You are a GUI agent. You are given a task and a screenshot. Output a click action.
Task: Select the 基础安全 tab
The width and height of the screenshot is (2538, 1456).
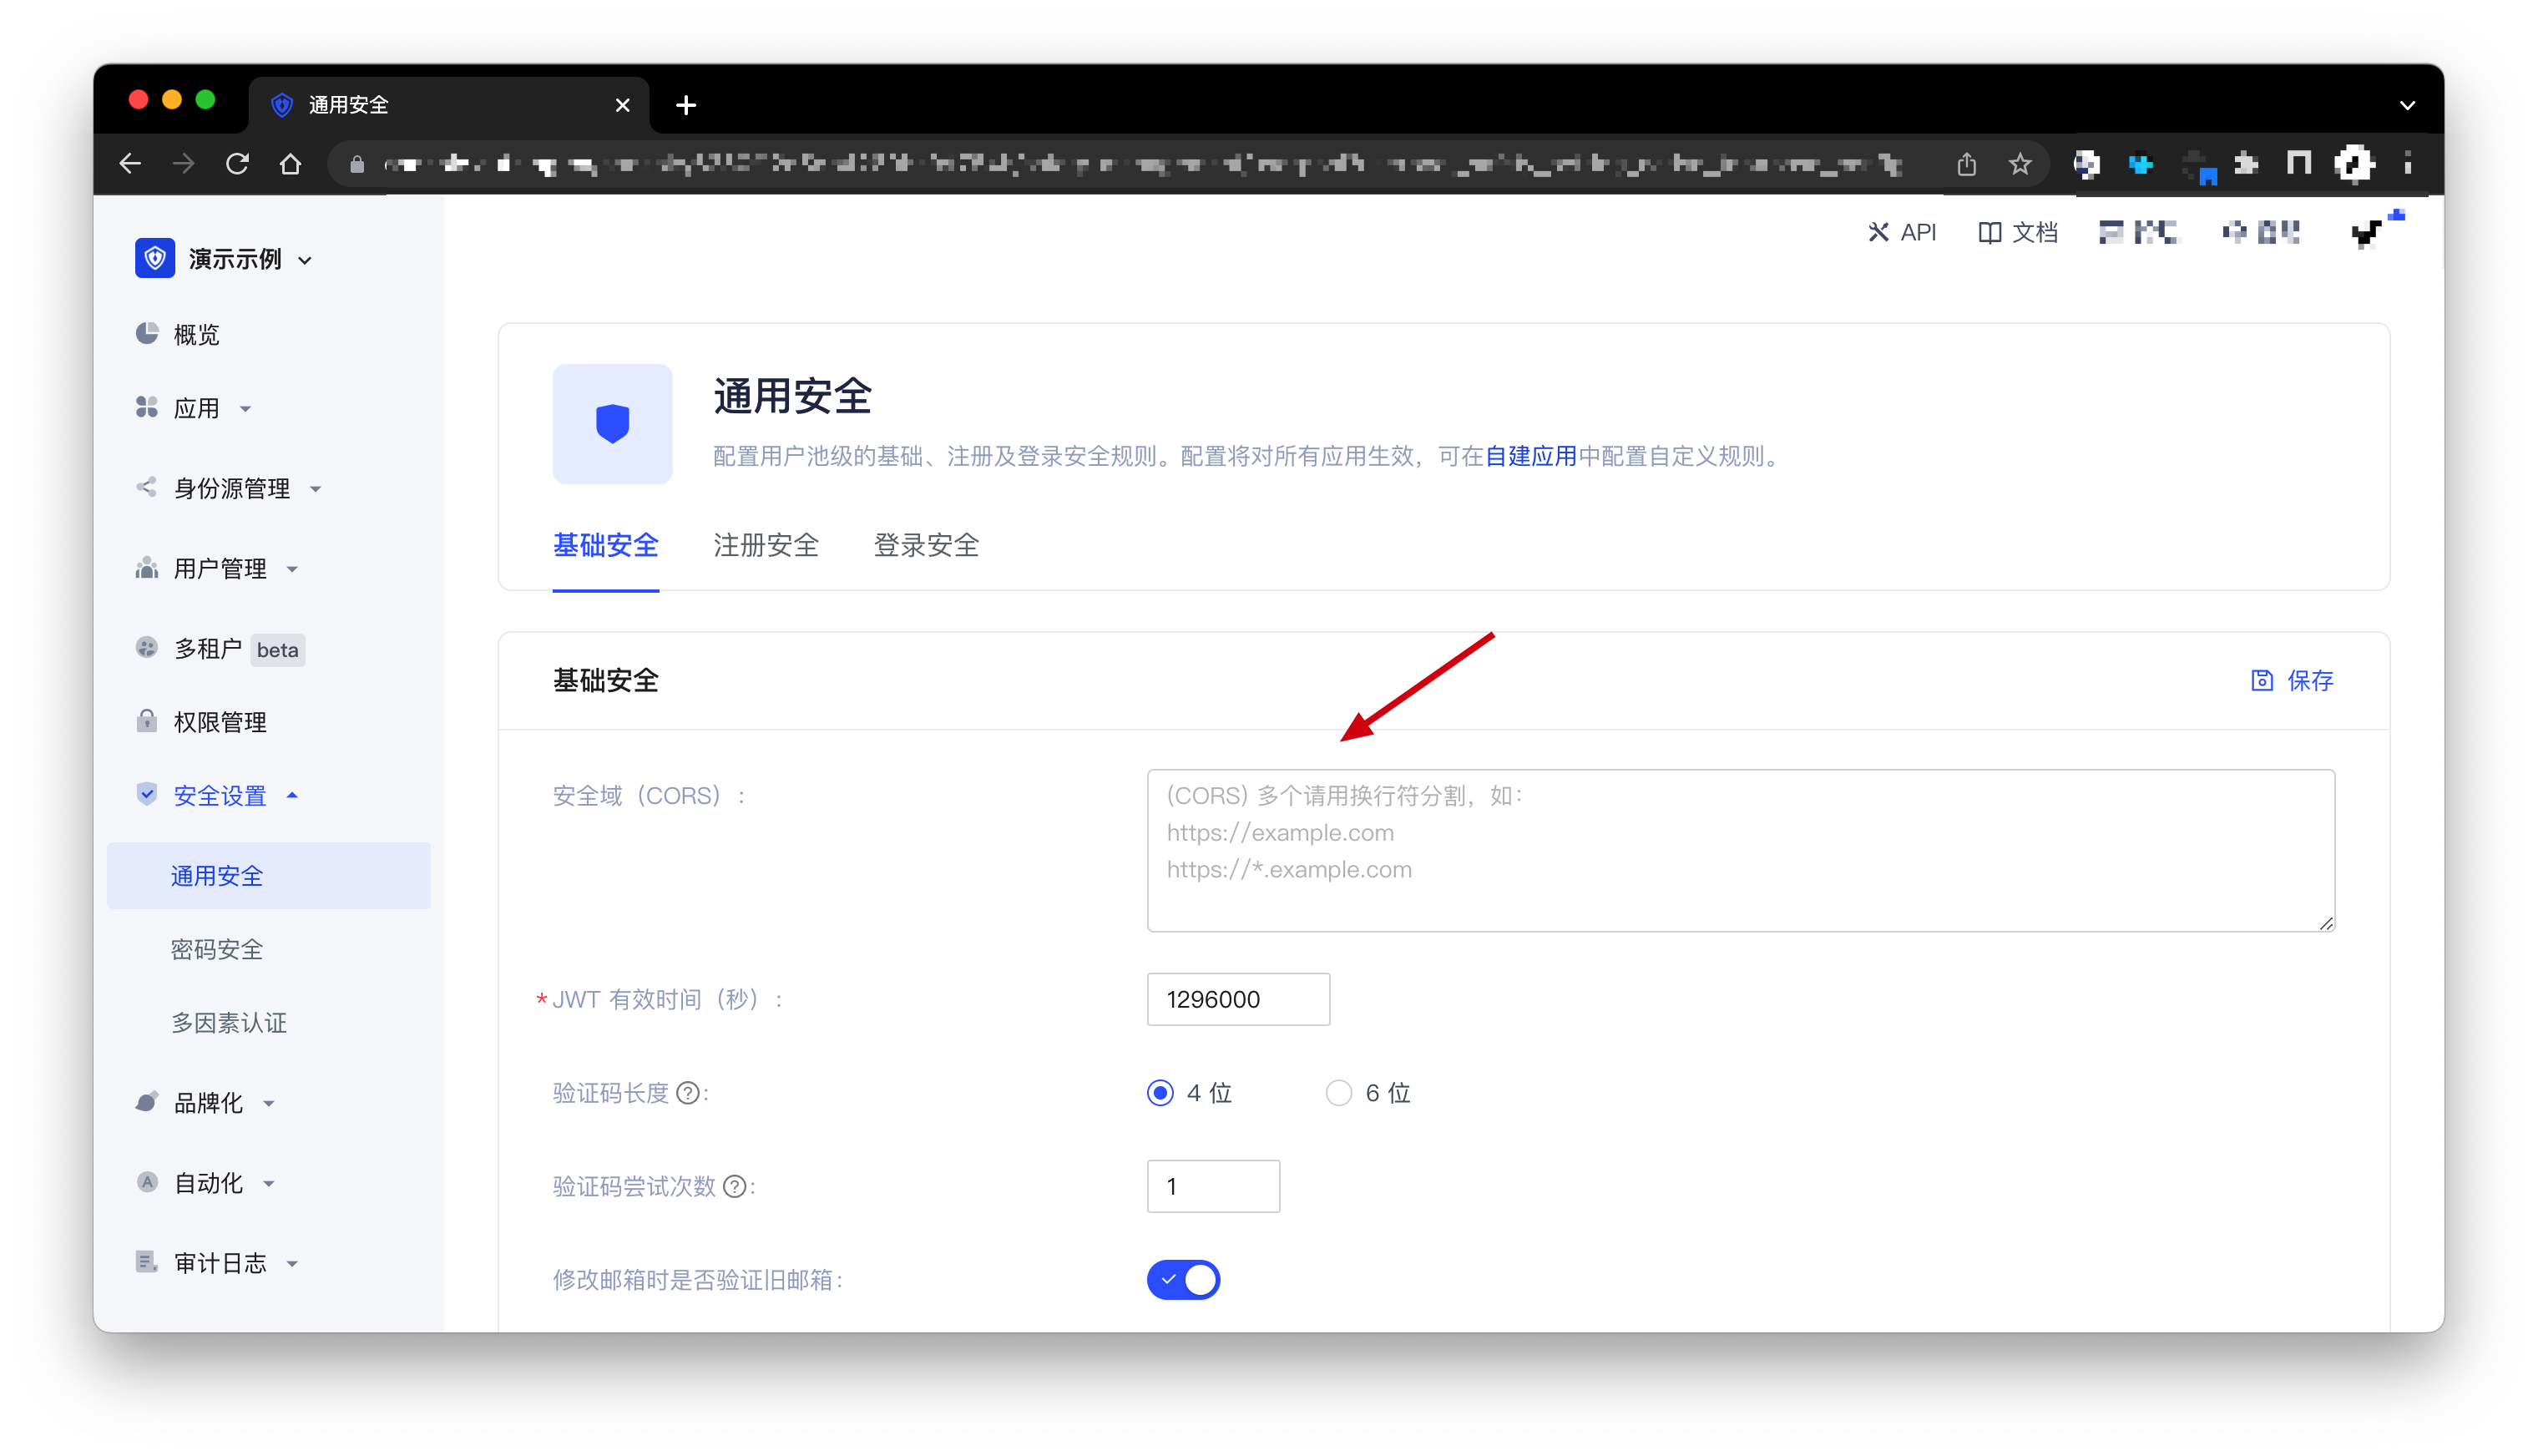click(x=605, y=546)
